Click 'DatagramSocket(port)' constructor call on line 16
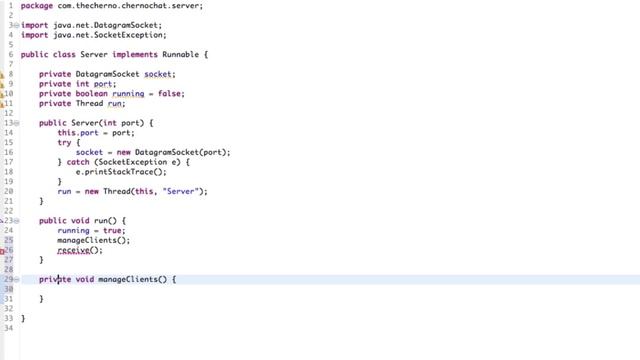The height and width of the screenshot is (360, 640). coord(180,153)
